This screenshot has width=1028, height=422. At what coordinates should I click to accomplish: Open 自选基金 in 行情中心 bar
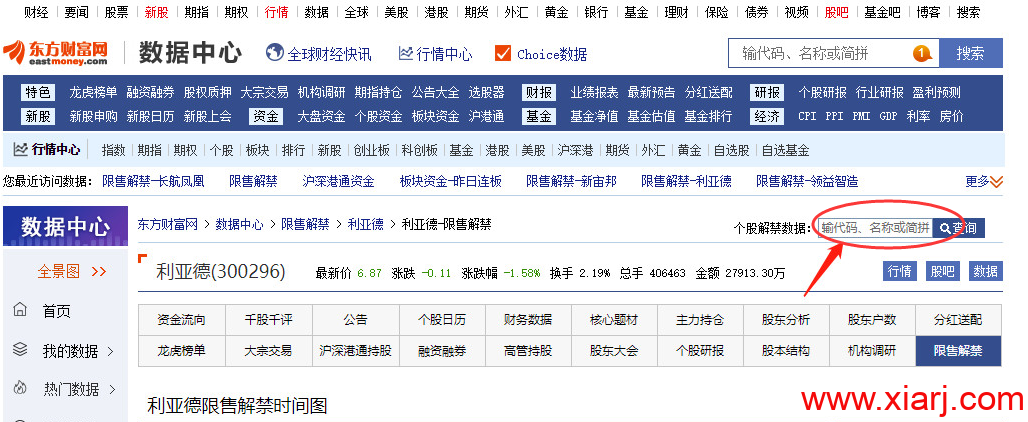pos(785,151)
